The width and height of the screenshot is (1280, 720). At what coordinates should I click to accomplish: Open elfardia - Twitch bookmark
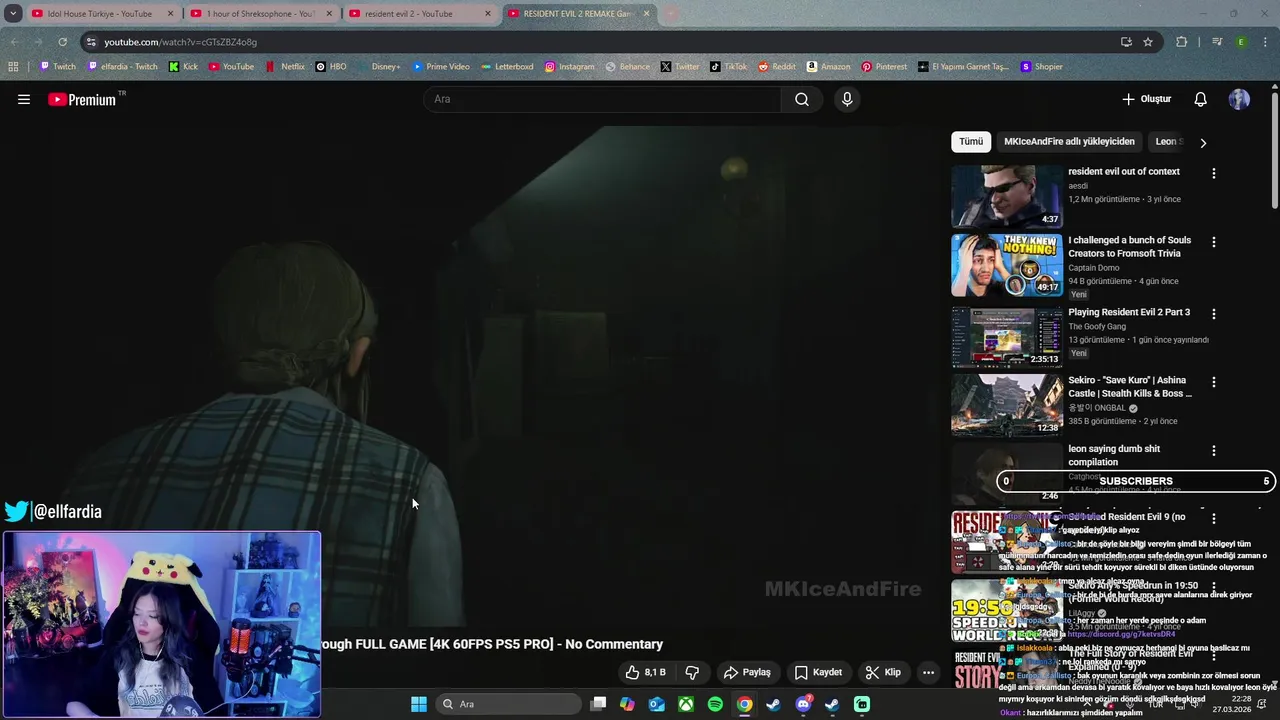122,67
